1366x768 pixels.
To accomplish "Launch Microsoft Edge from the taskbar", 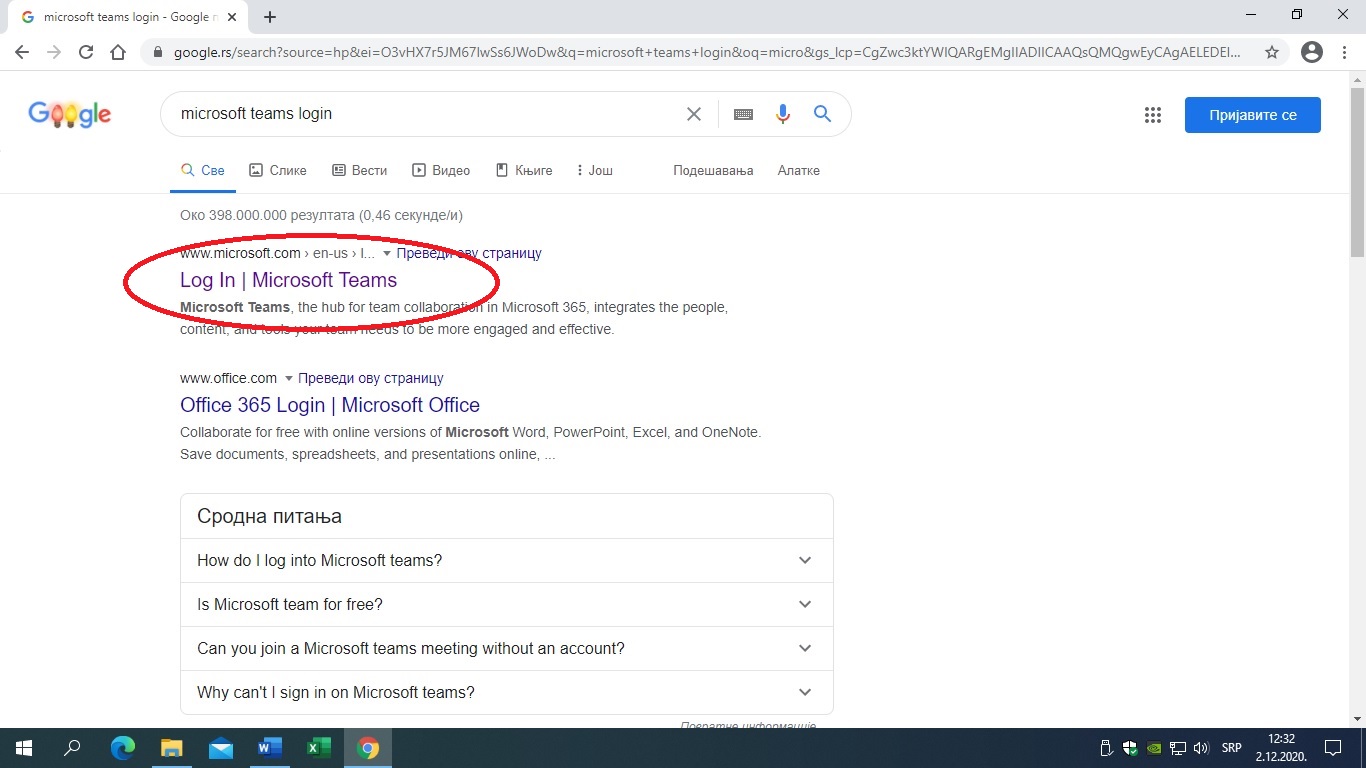I will pyautogui.click(x=122, y=748).
